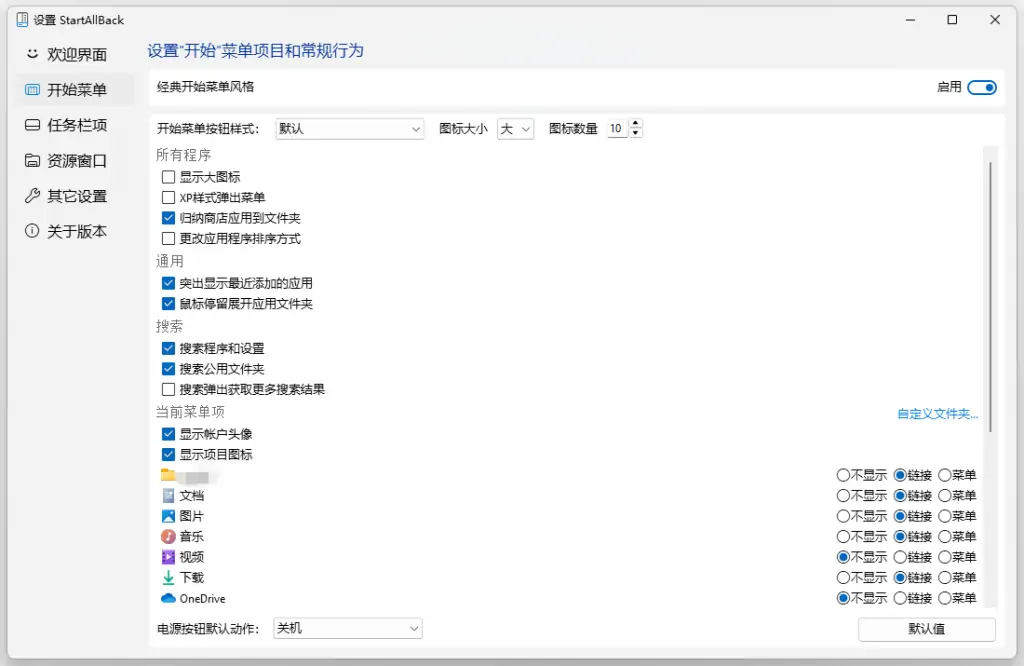
Task: Click the 视频 item icon
Action: click(x=168, y=557)
